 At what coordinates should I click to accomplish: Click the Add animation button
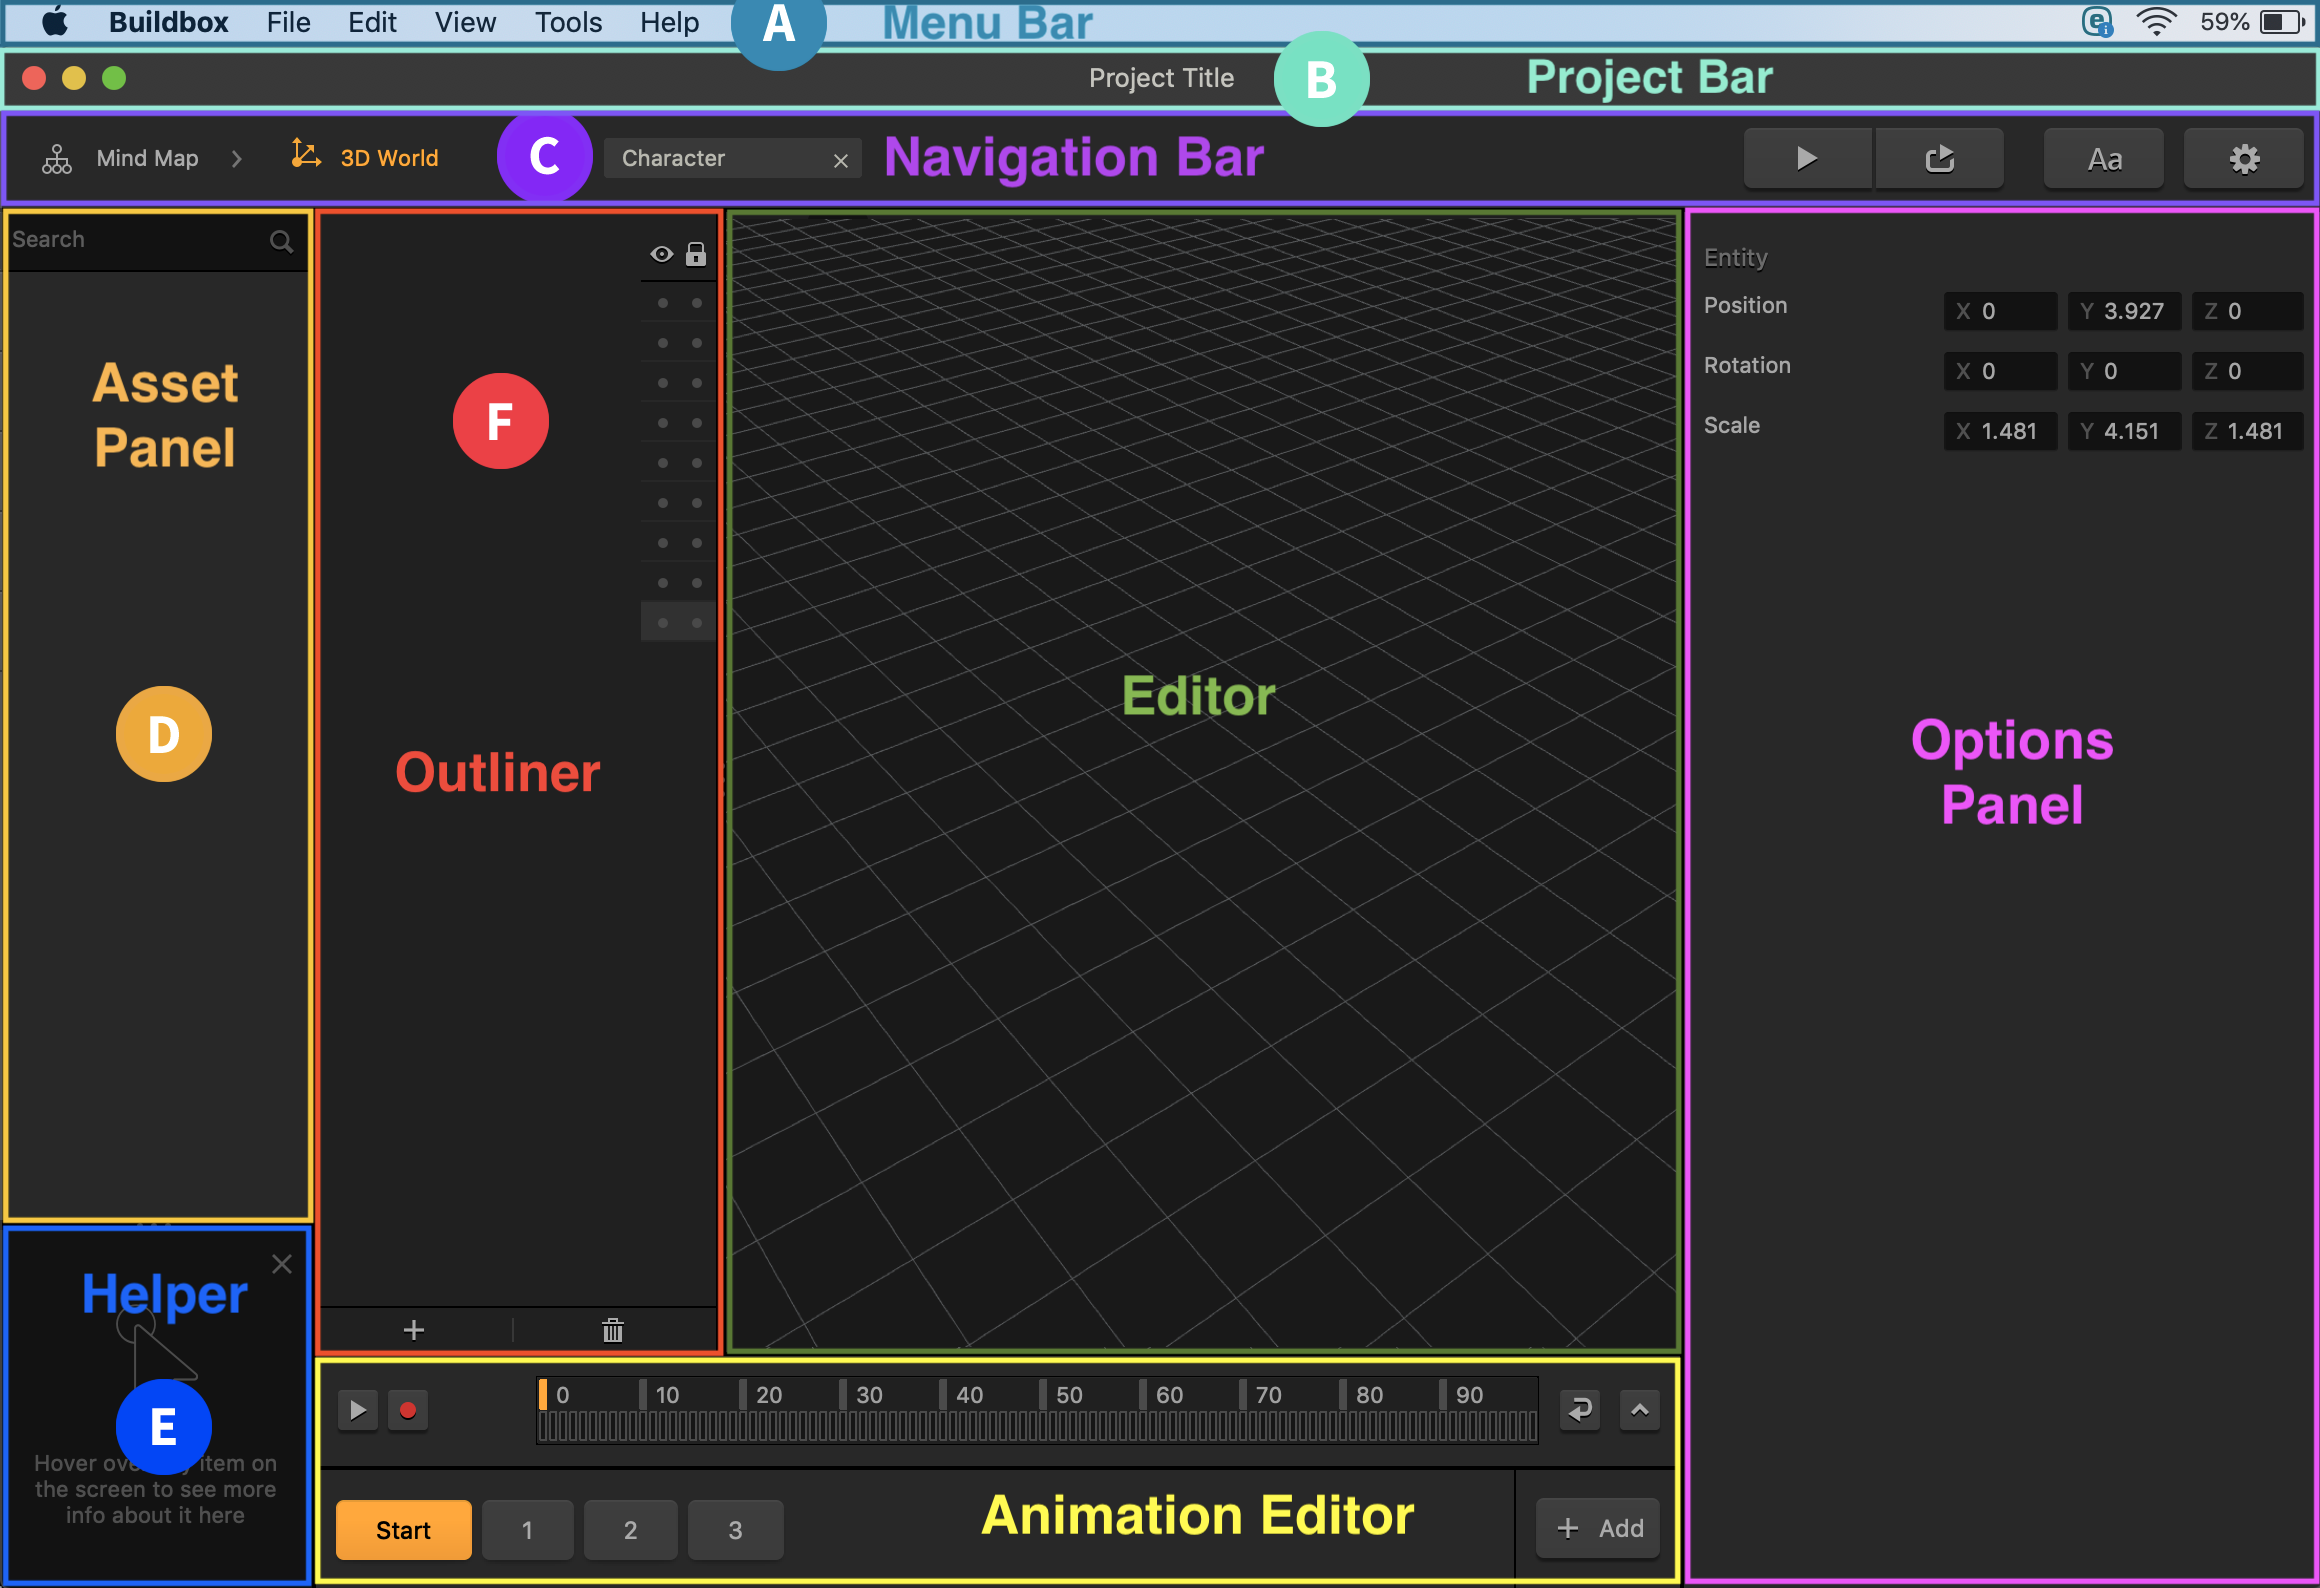(x=1599, y=1528)
